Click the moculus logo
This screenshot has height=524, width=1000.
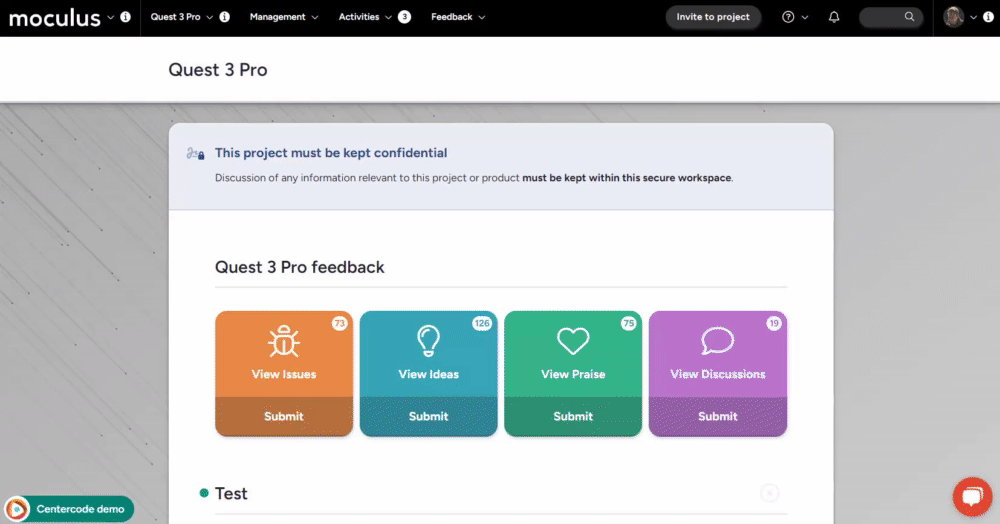point(54,18)
